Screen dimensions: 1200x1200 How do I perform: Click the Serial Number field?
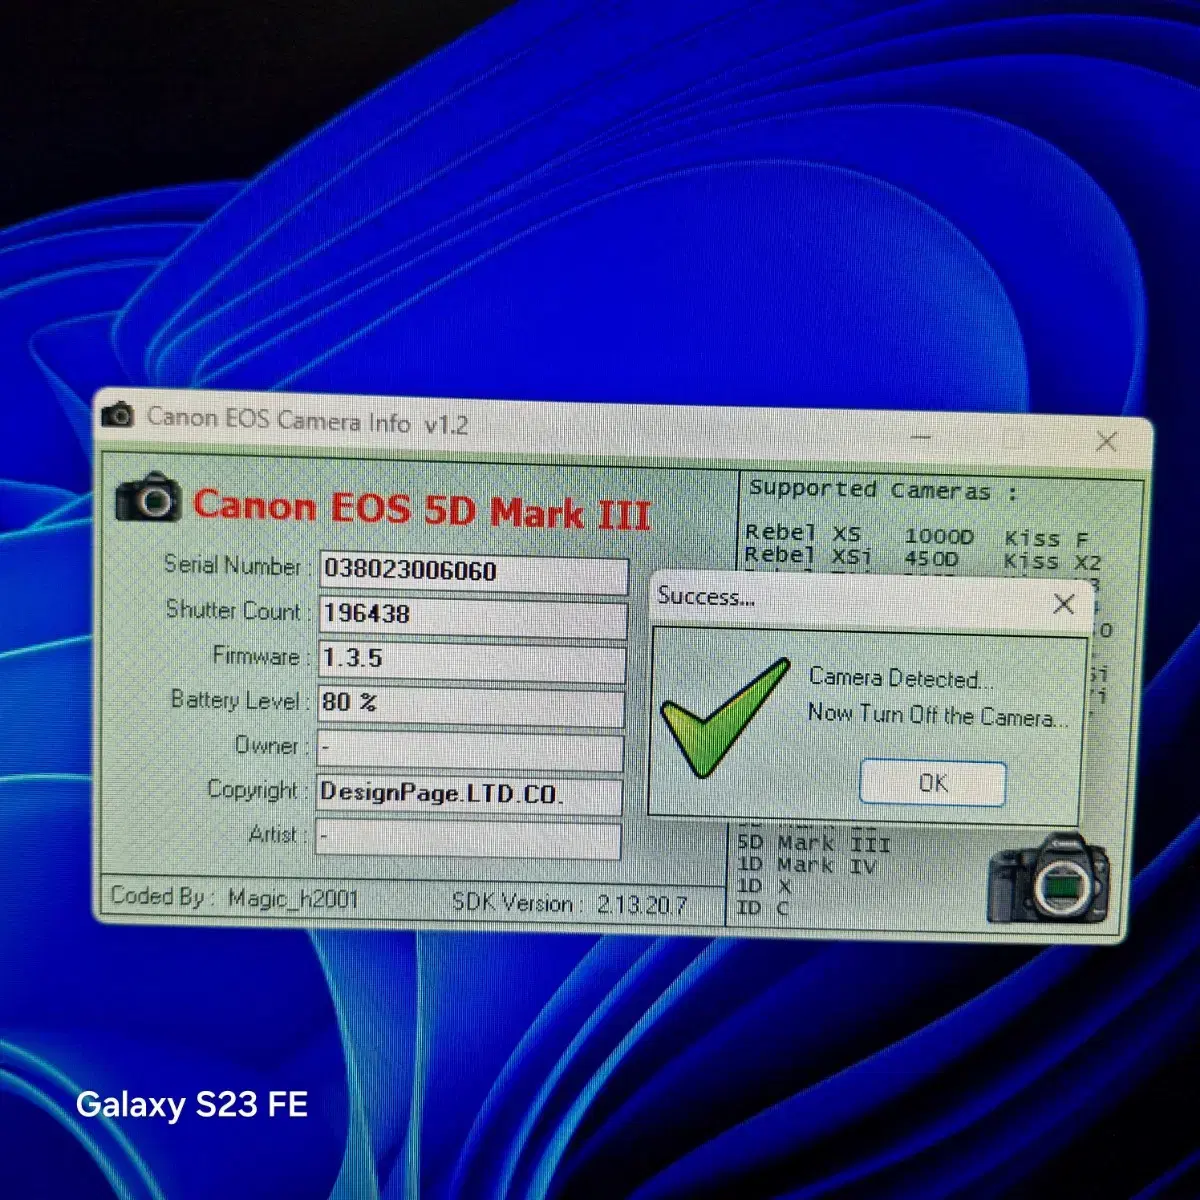tap(473, 572)
